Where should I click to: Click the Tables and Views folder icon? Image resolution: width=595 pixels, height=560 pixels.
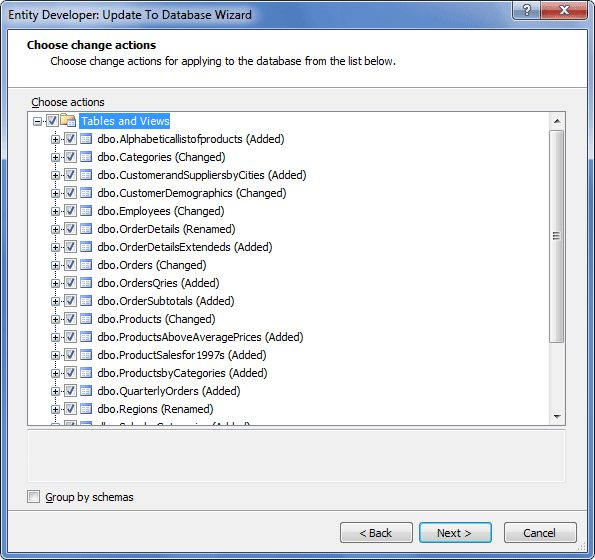tap(68, 121)
